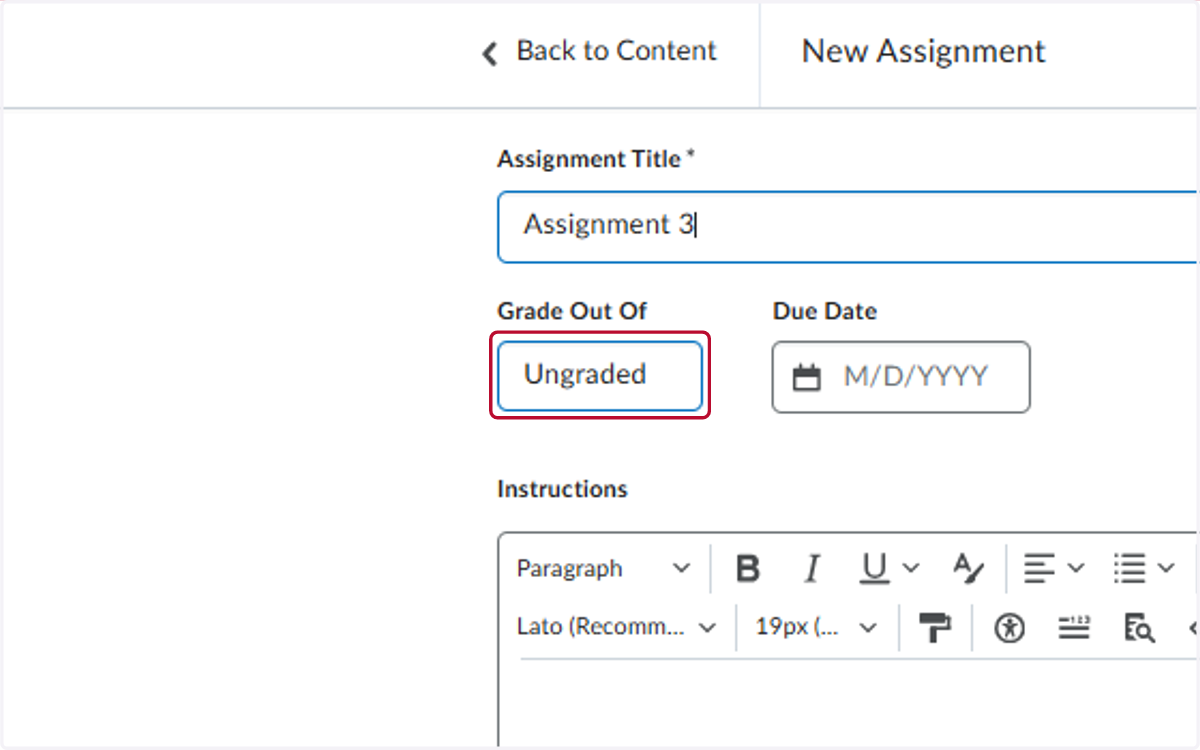
Task: Open the Lato font family dropdown
Action: pyautogui.click(x=617, y=628)
